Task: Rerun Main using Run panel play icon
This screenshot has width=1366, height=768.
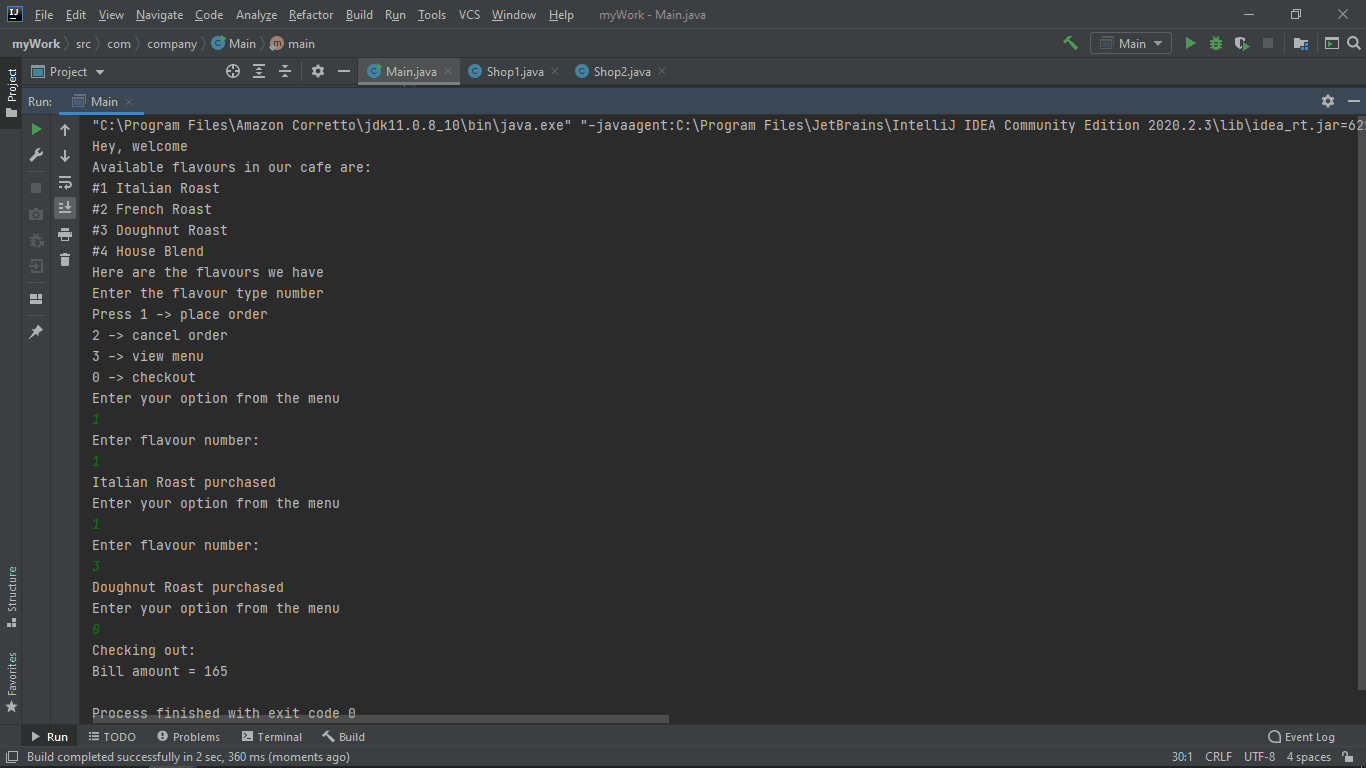Action: [x=36, y=129]
